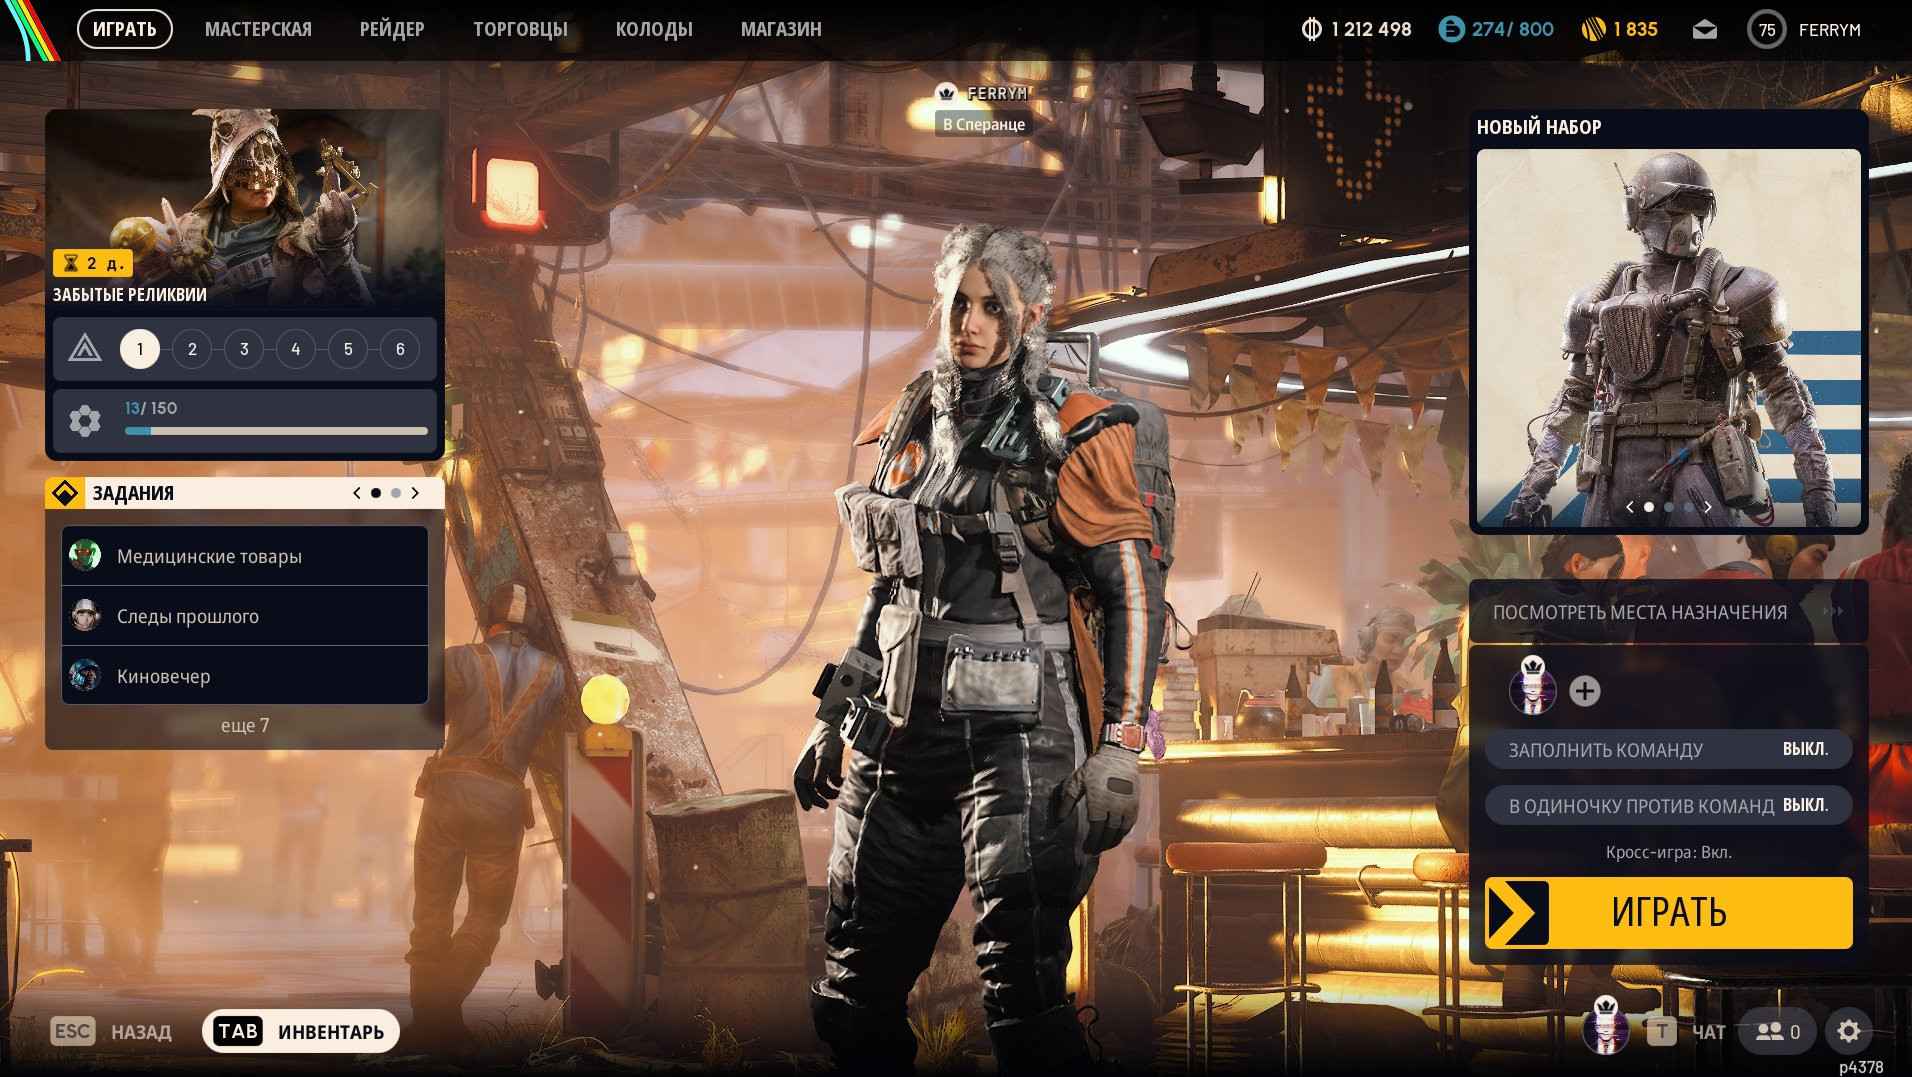Click the Кросс-игра: Вкл. text
1912x1077 pixels.
1668,852
